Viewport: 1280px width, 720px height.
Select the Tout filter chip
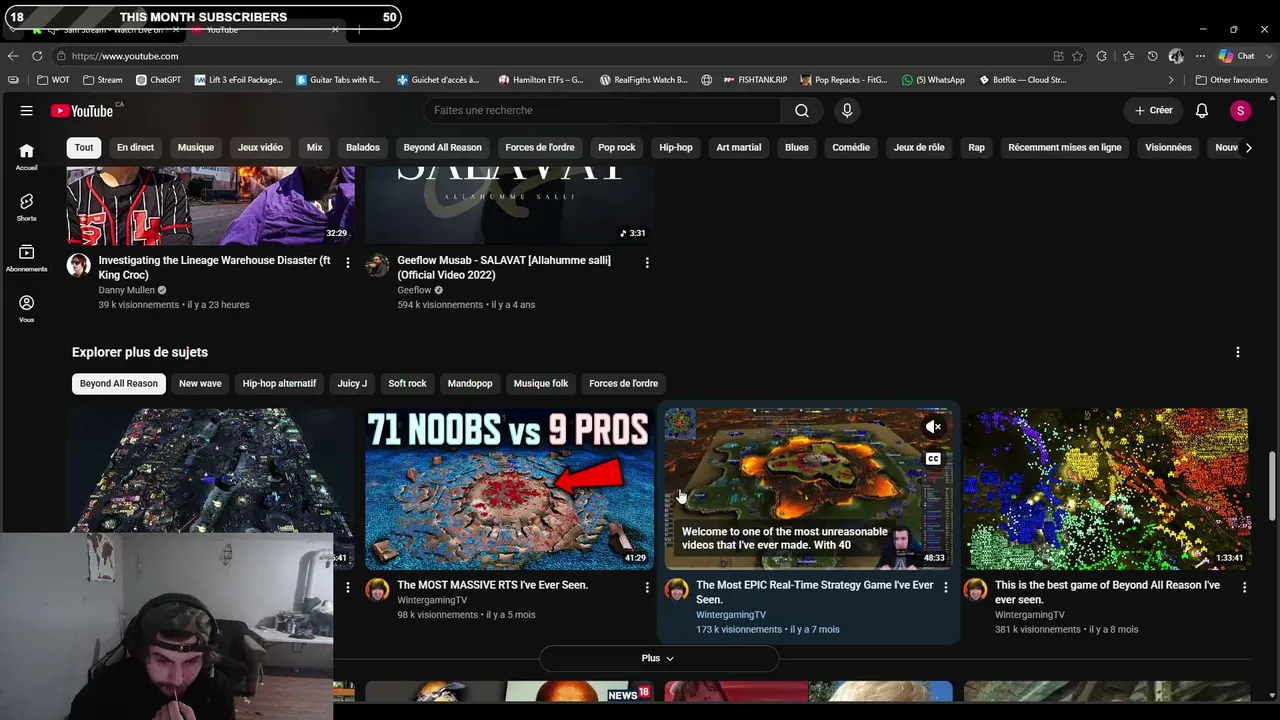(84, 148)
